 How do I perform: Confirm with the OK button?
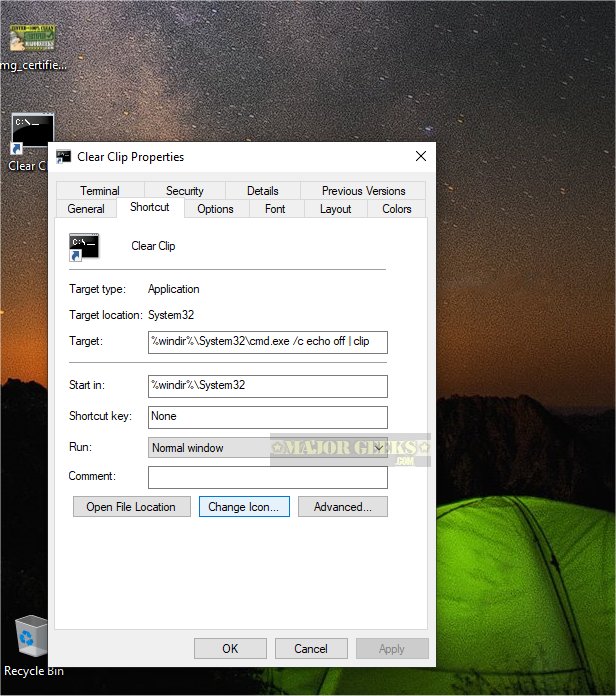(230, 649)
